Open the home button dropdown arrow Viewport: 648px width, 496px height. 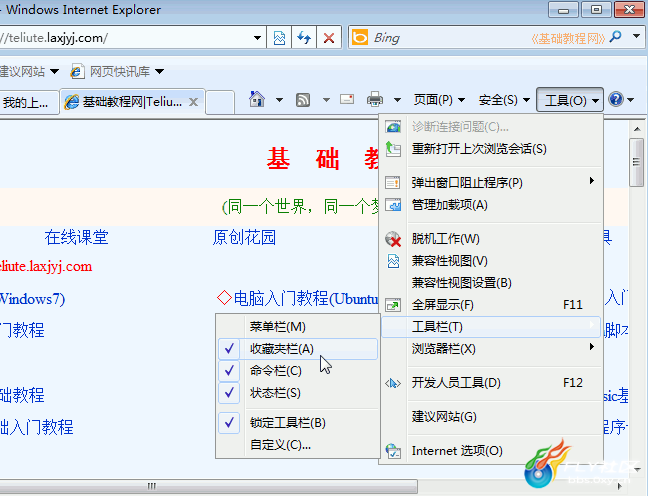coord(279,100)
